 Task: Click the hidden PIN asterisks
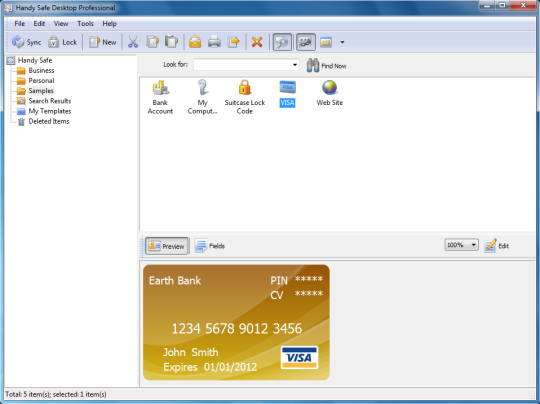point(309,280)
